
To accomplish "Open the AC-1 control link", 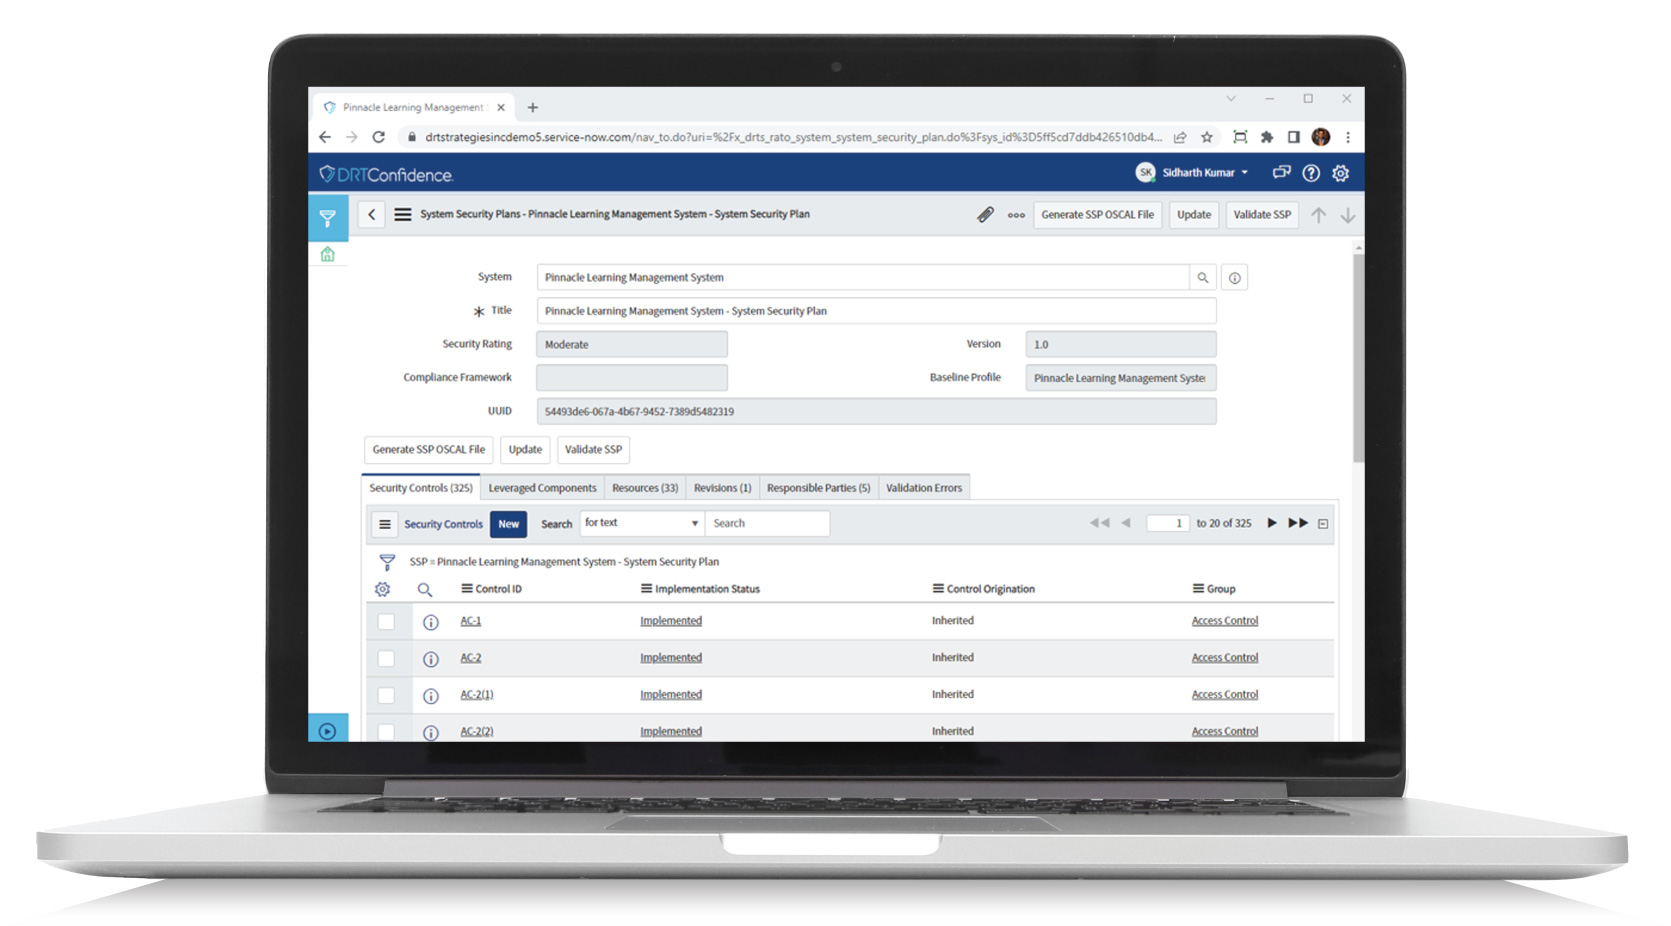I will pyautogui.click(x=470, y=621).
